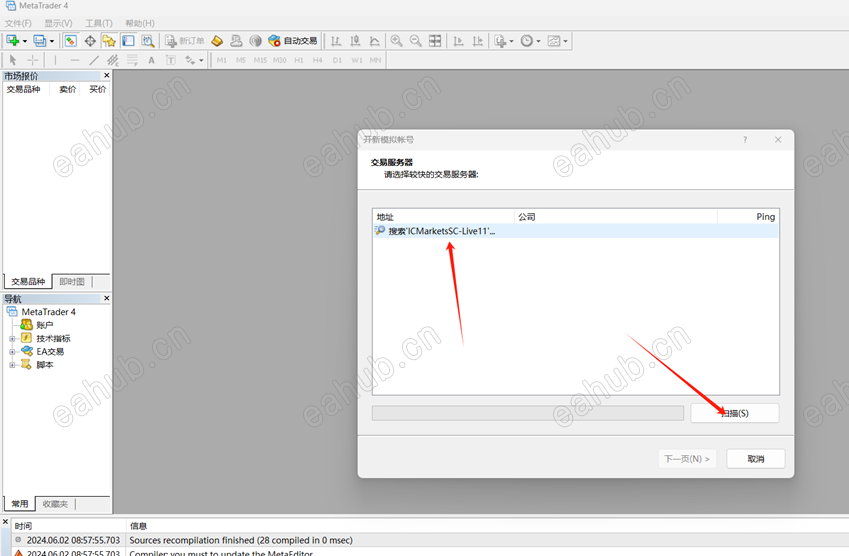This screenshot has width=849, height=556.
Task: Toggle the 自动交易 auto trading button
Action: coord(293,41)
